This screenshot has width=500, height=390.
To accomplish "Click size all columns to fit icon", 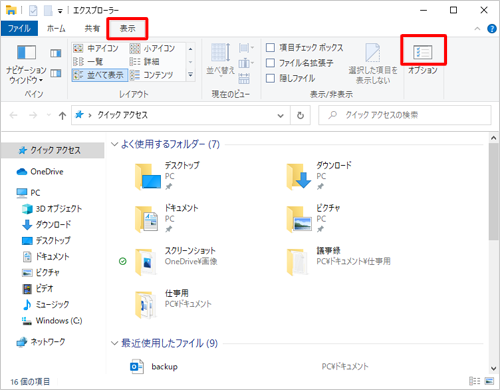I will pyautogui.click(x=244, y=78).
